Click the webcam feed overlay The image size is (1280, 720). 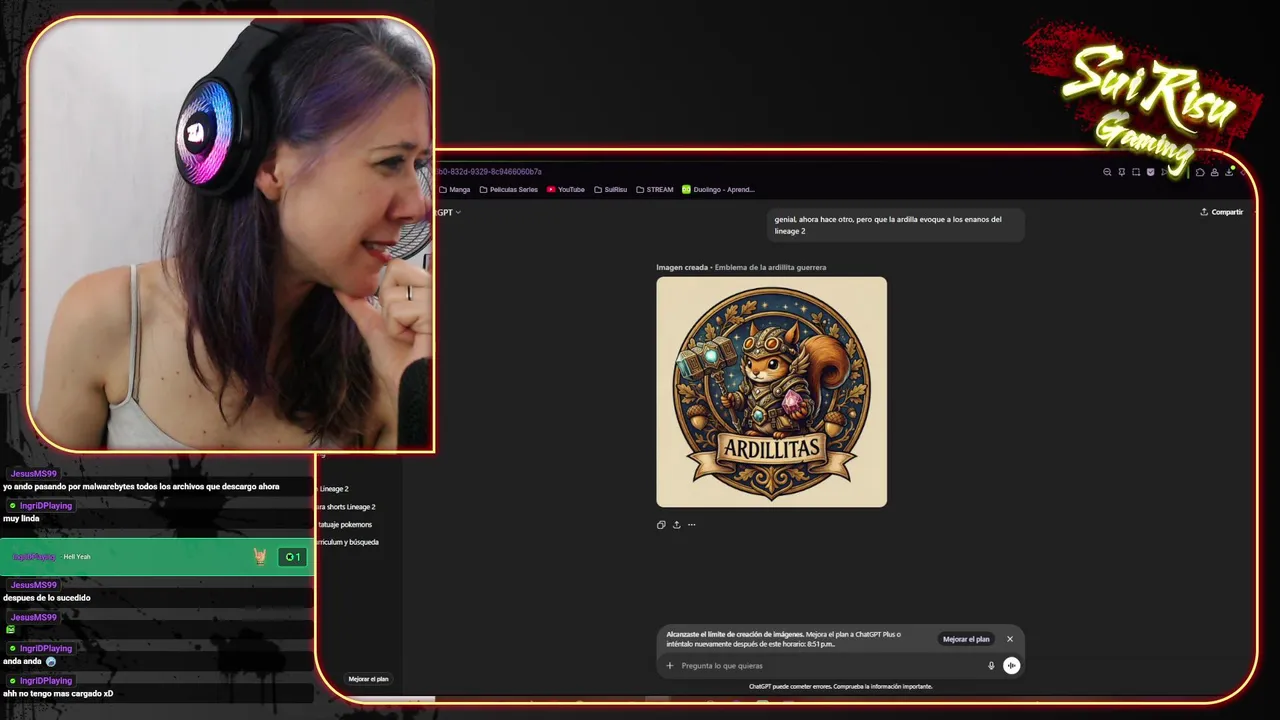coord(231,233)
